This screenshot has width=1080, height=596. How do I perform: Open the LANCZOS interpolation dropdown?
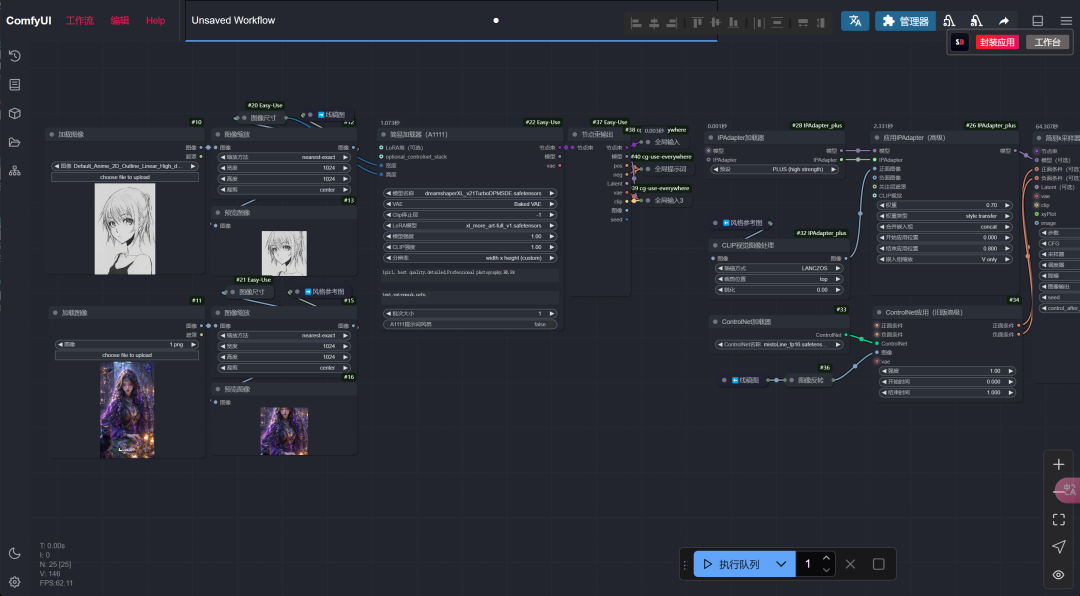point(779,268)
